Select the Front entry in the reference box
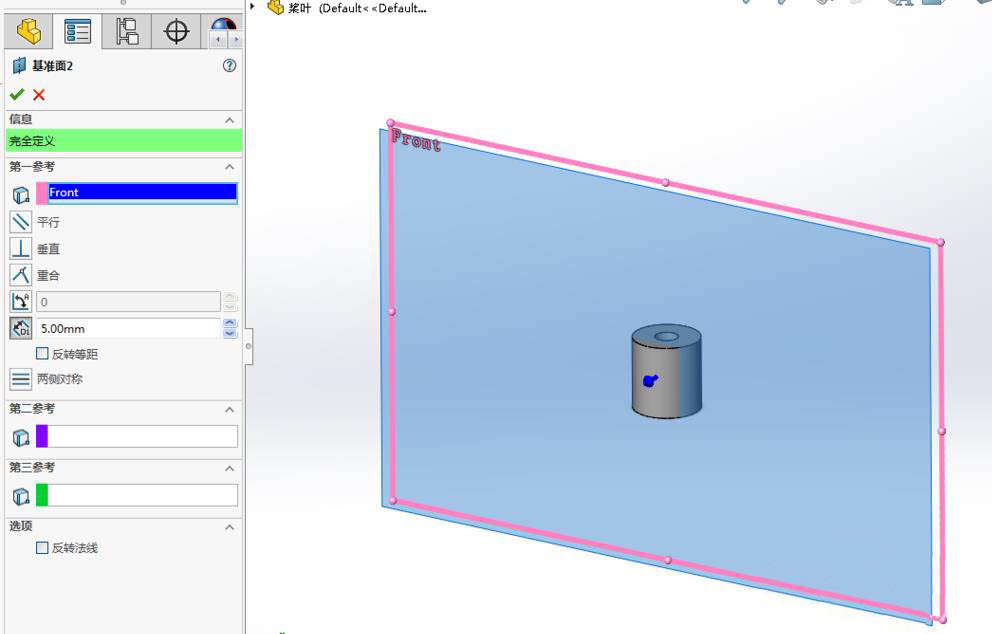Screen dimensions: 992x634 [x=140, y=192]
